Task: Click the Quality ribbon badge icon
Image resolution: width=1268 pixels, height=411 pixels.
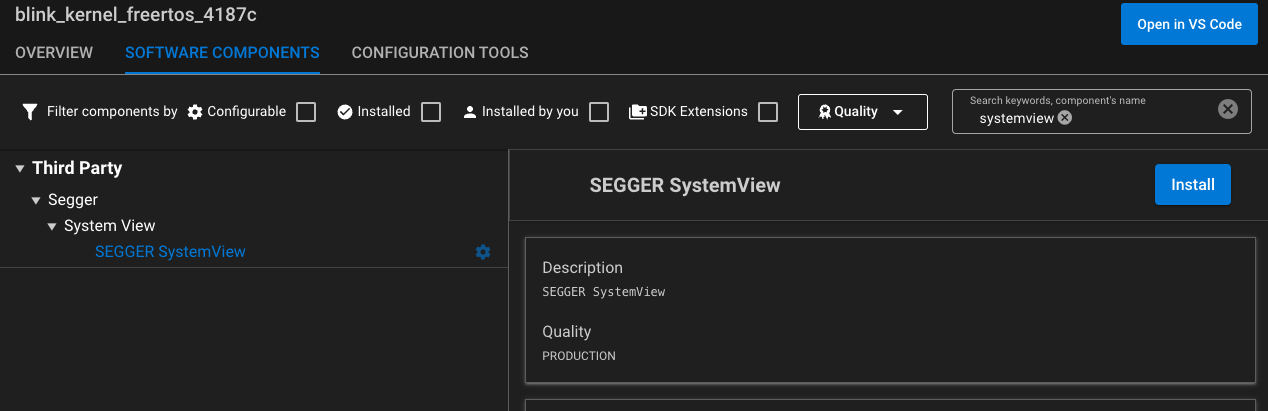Action: tap(823, 112)
